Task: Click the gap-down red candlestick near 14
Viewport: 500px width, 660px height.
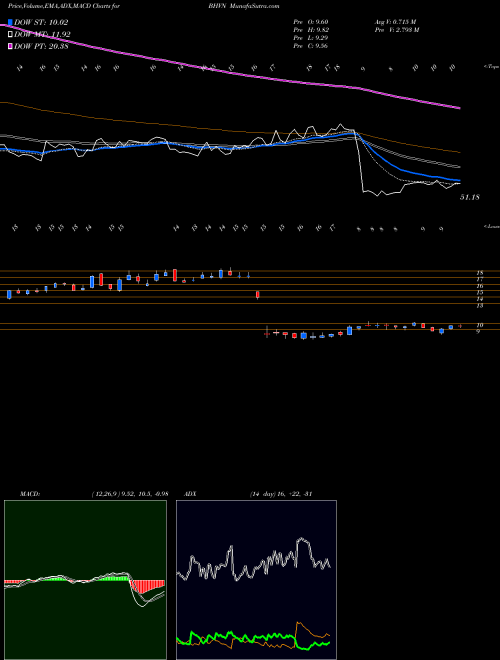Action: [x=258, y=295]
